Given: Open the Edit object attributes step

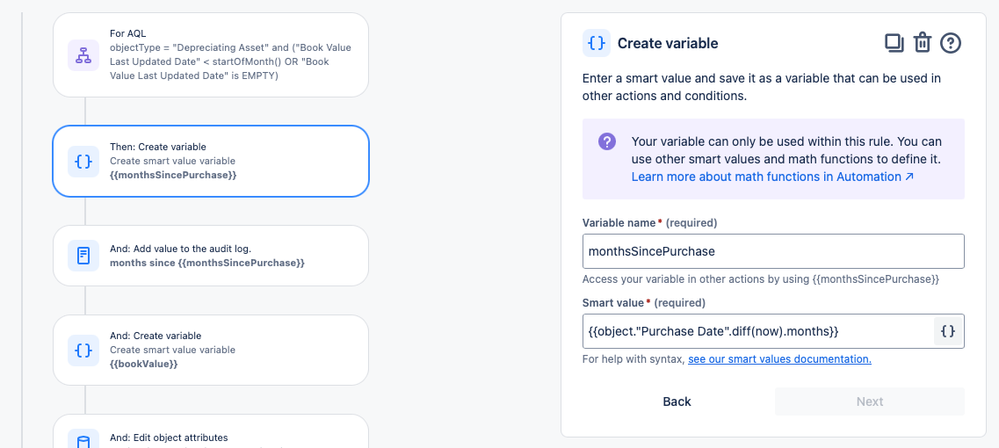Looking at the screenshot, I should 228,436.
